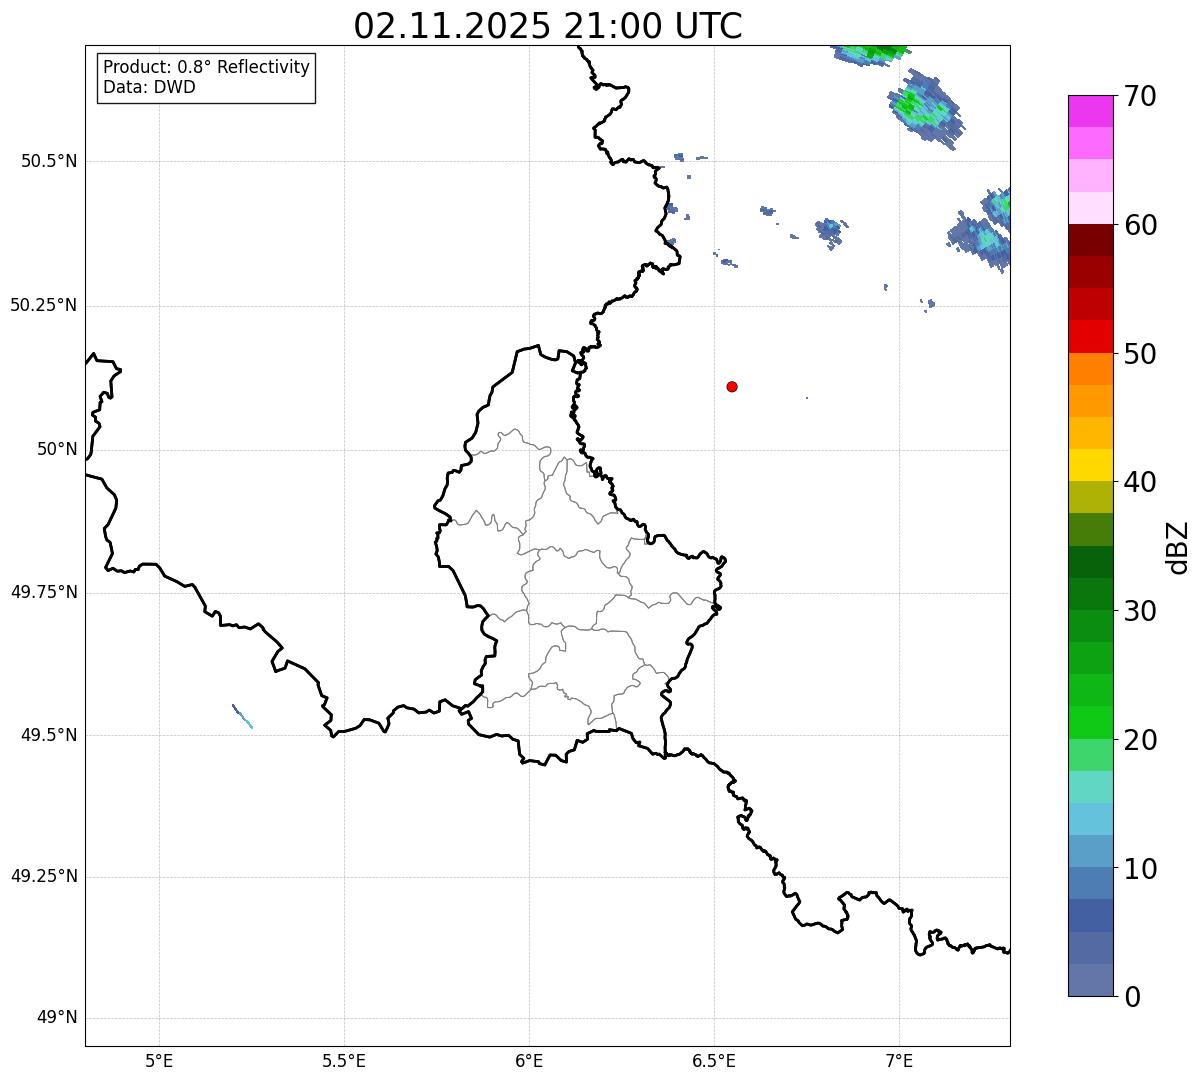Click the 7°E longitude label
Viewport: 1202px width, 1081px height.
click(899, 1061)
